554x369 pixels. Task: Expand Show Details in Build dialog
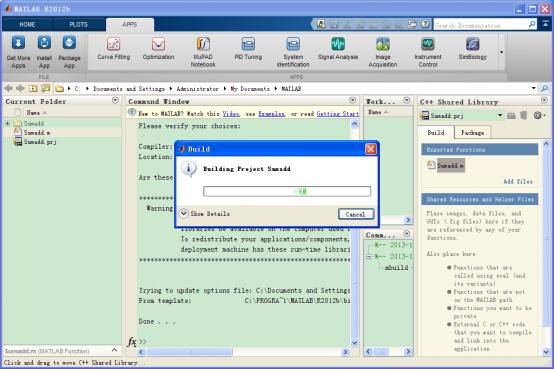[x=205, y=214]
